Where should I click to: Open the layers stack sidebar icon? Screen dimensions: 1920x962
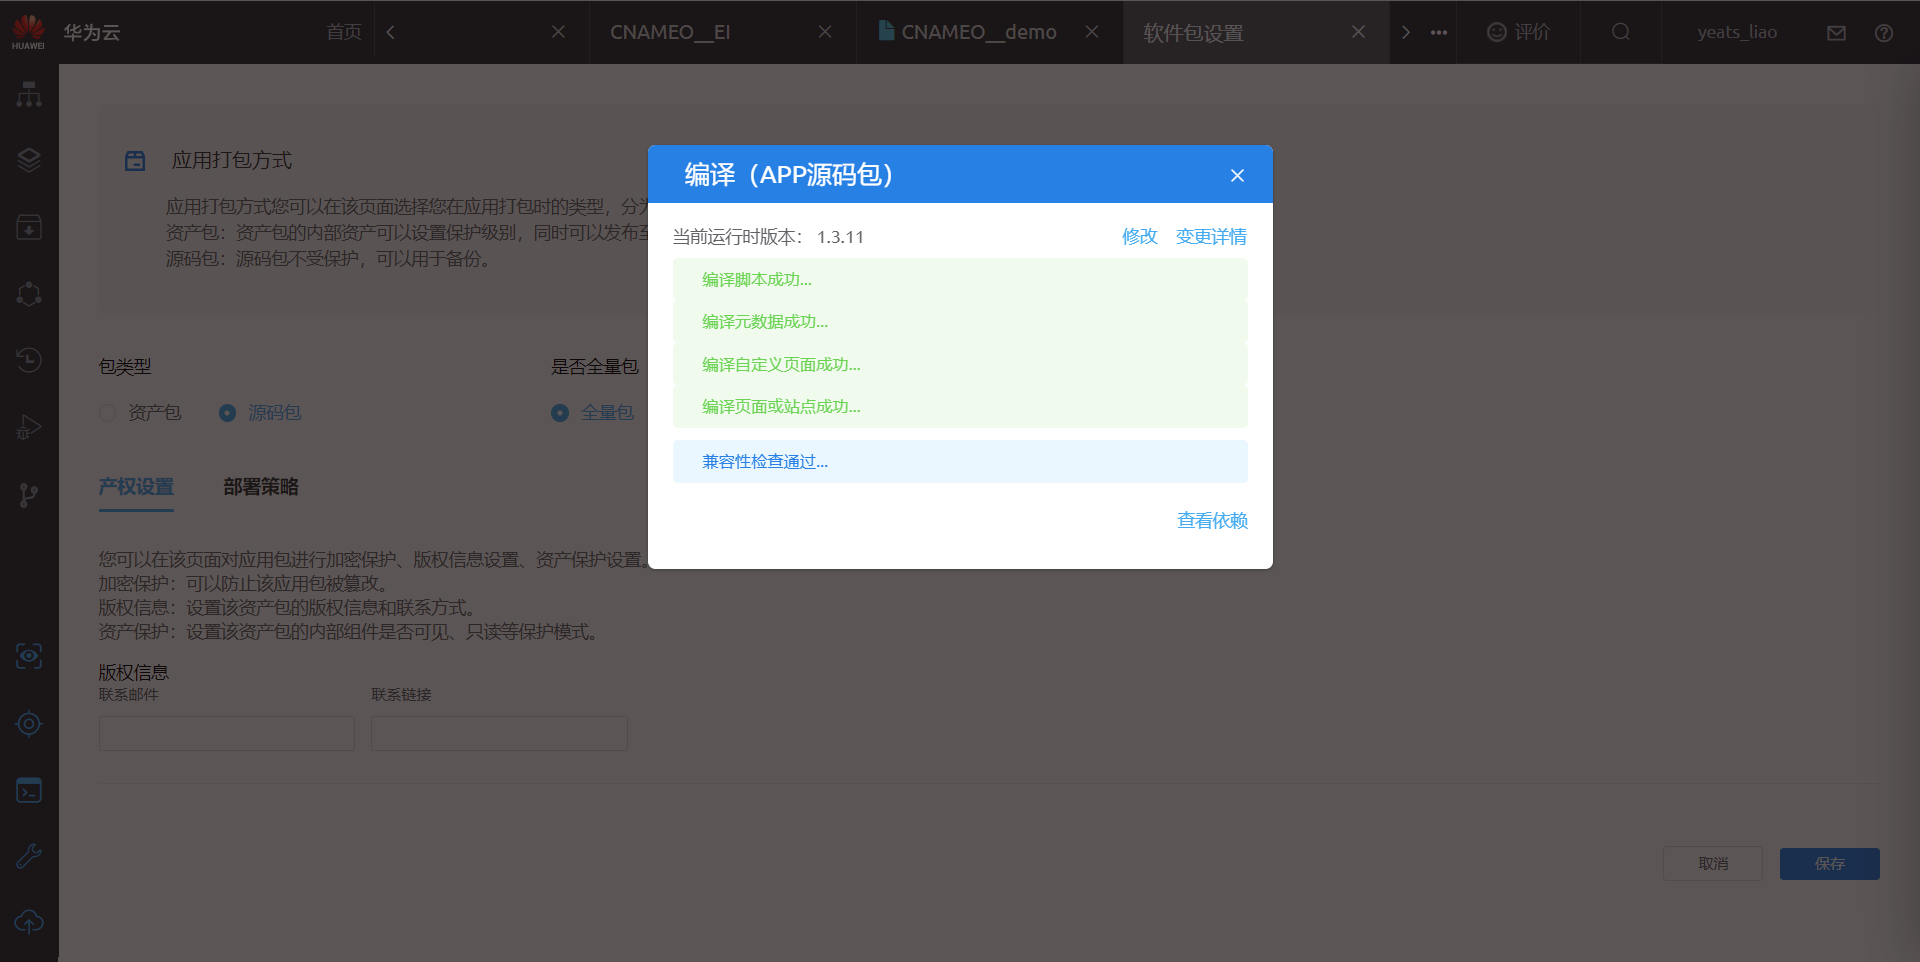pos(29,160)
